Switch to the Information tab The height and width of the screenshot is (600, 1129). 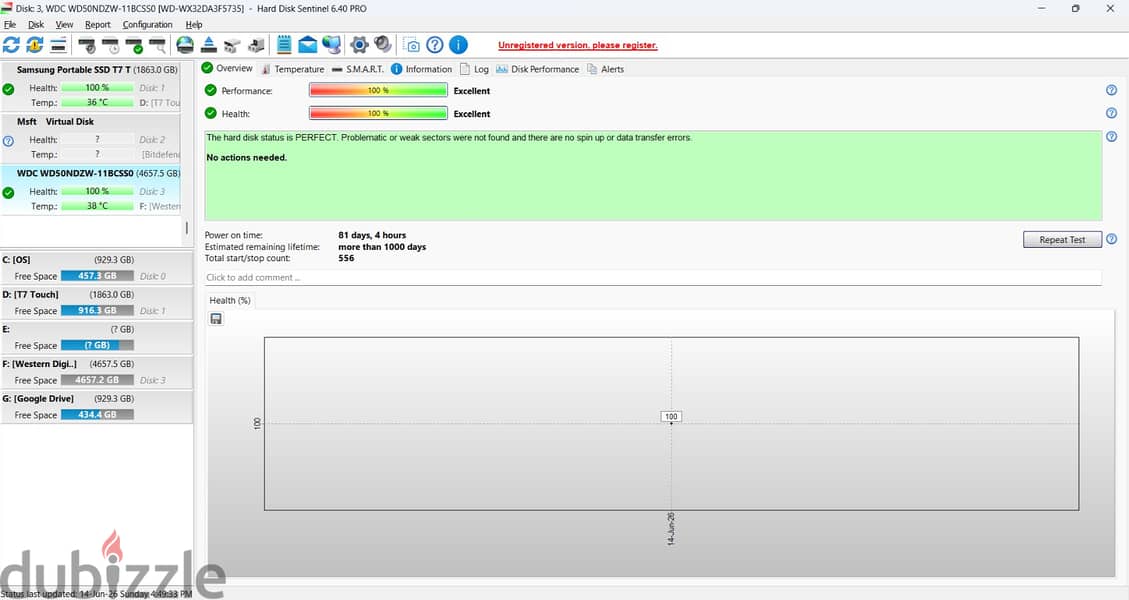pyautogui.click(x=421, y=69)
